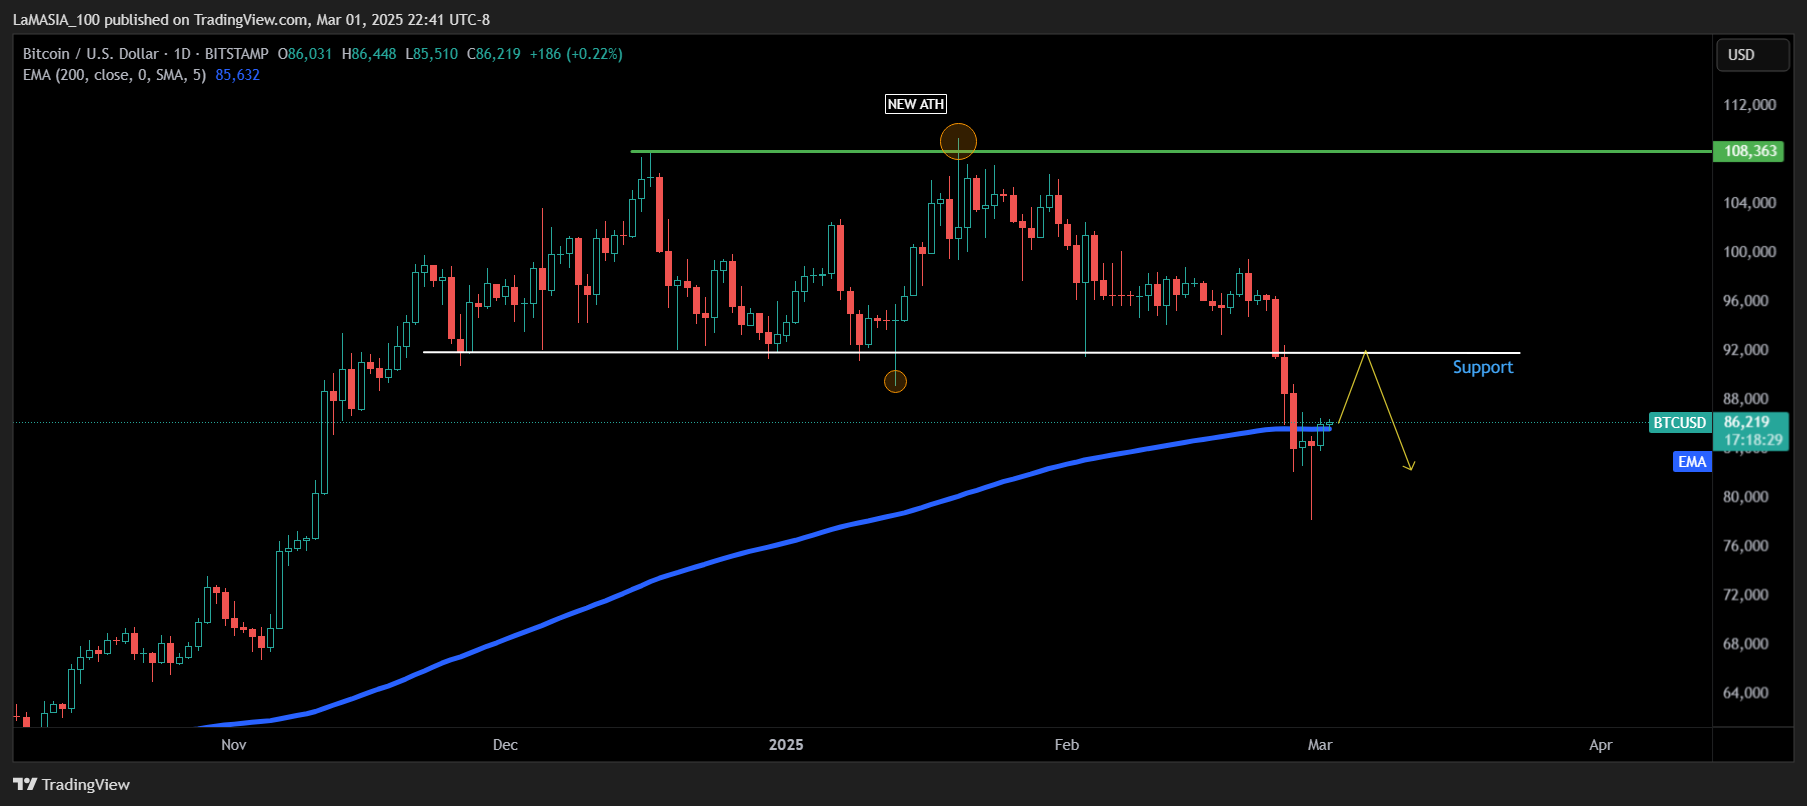This screenshot has height=806, width=1807.
Task: Click the USD currency button
Action: click(x=1752, y=55)
